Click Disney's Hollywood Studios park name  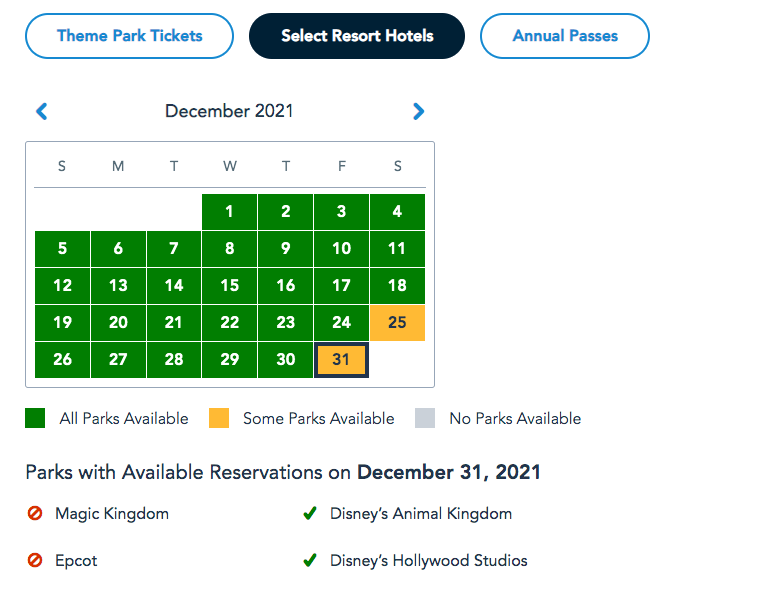coord(429,561)
